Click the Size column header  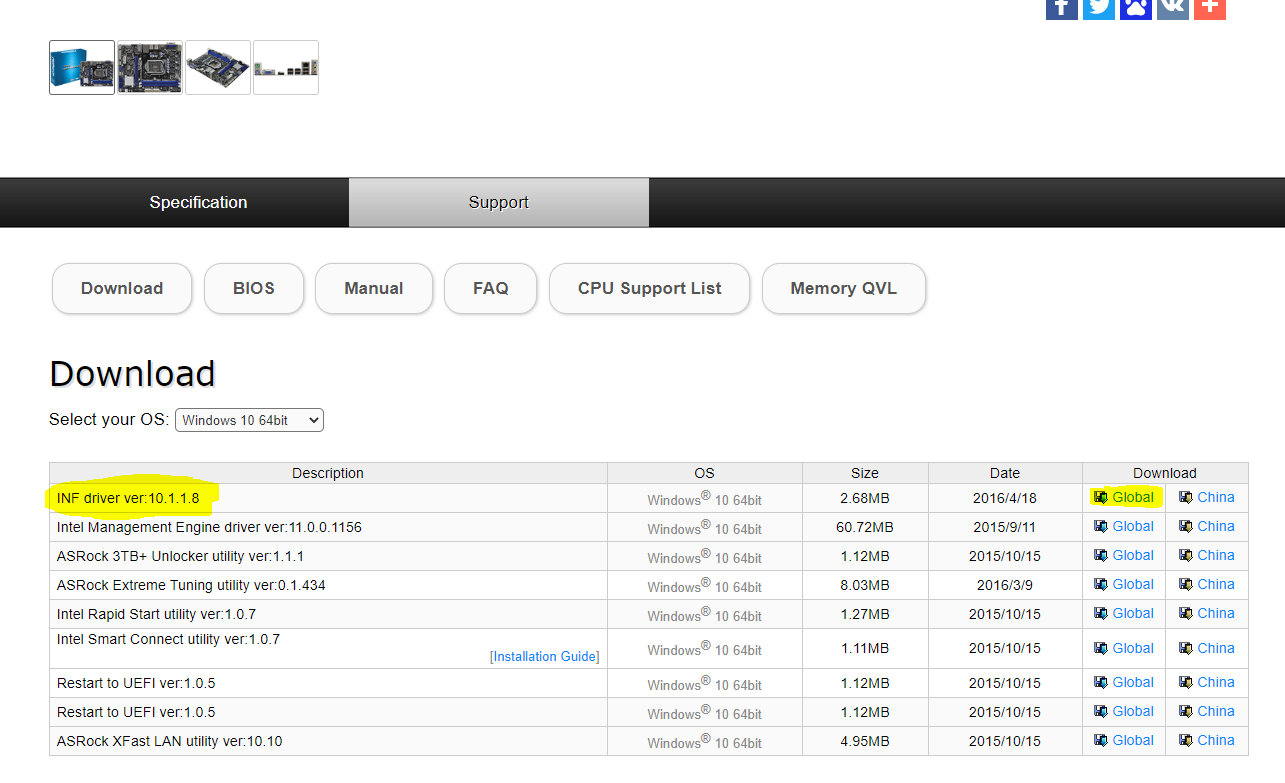(x=865, y=473)
